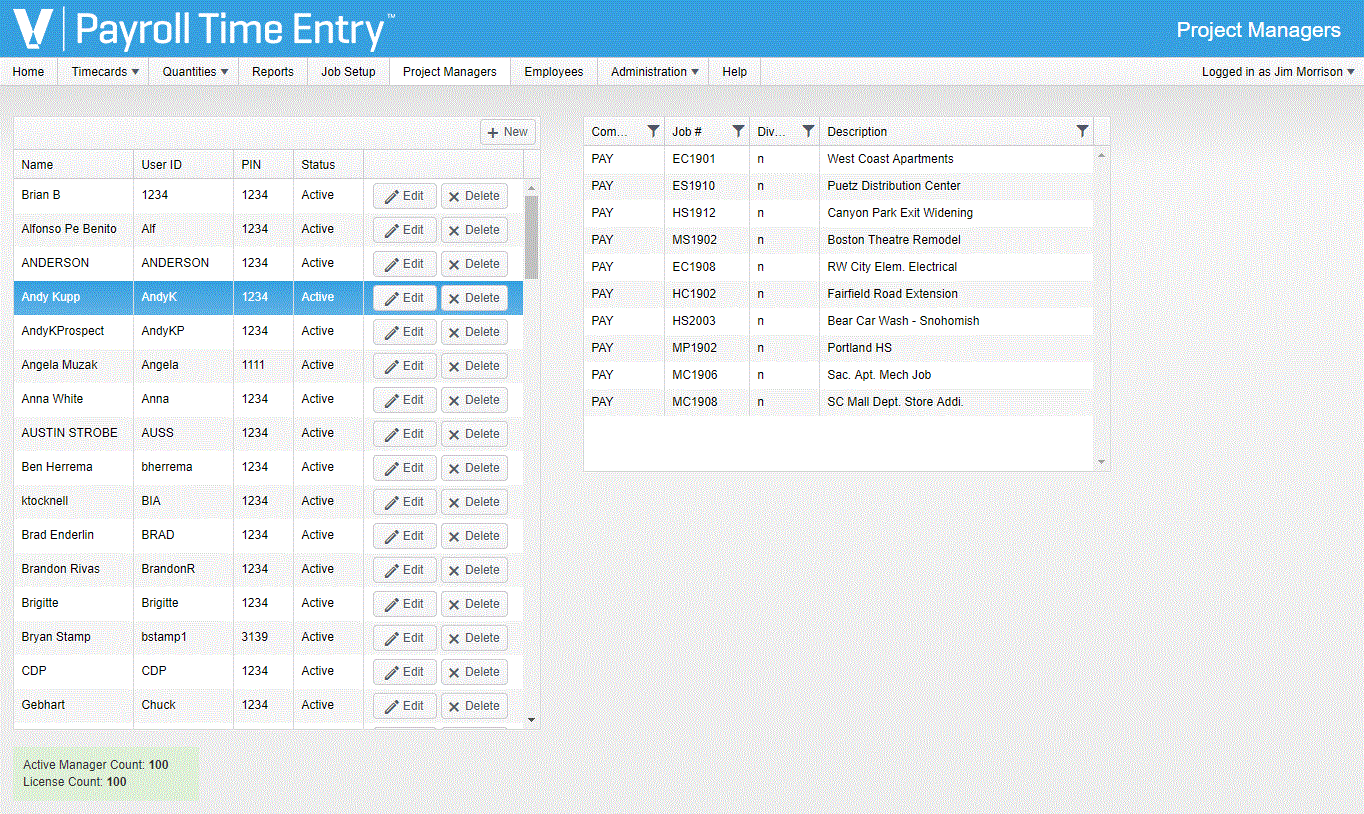The image size is (1364, 814).
Task: Edit the Andy Kupp manager row
Action: tap(405, 298)
